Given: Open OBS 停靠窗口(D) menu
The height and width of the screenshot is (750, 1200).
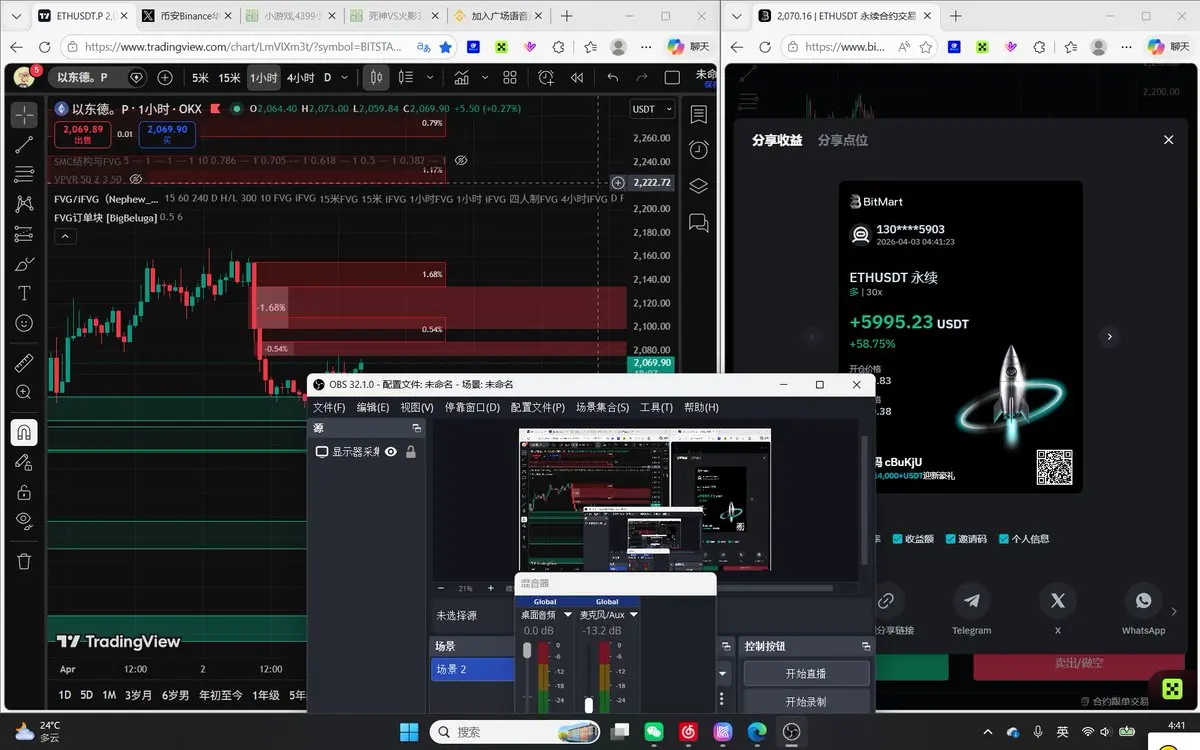Looking at the screenshot, I should tap(472, 407).
